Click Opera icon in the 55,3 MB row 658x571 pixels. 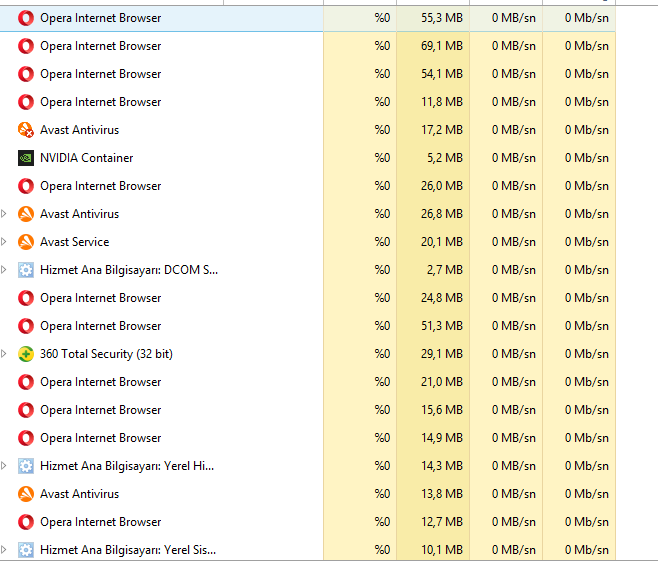pyautogui.click(x=26, y=18)
